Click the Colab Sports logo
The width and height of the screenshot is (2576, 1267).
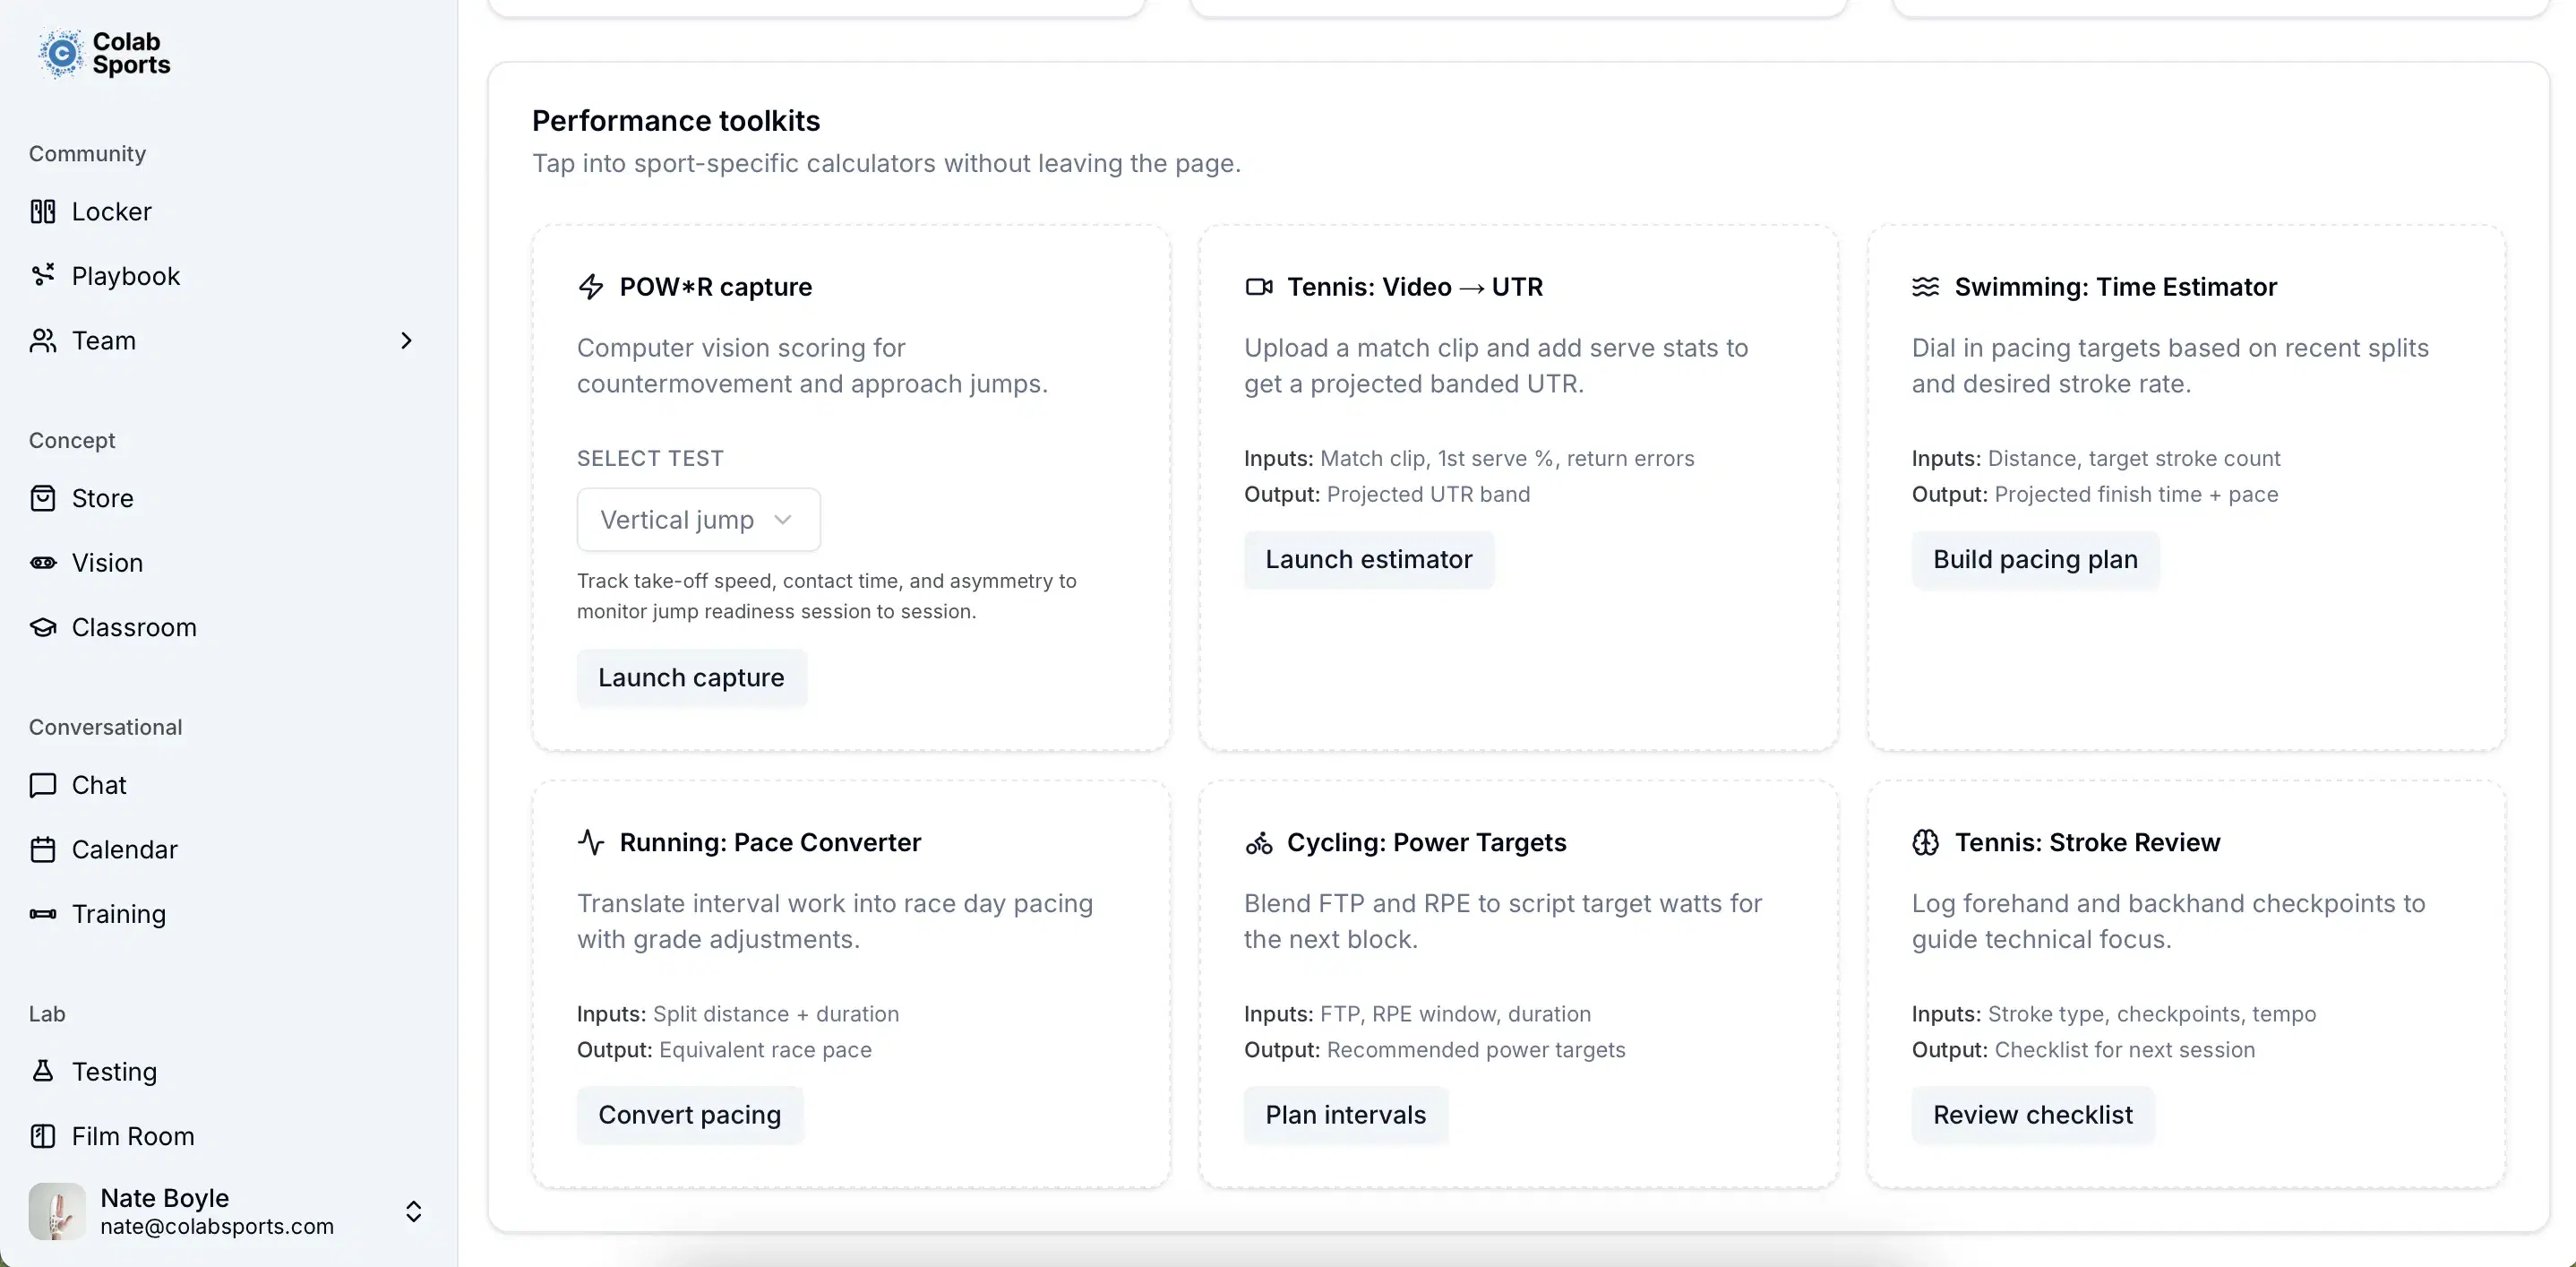coord(104,53)
